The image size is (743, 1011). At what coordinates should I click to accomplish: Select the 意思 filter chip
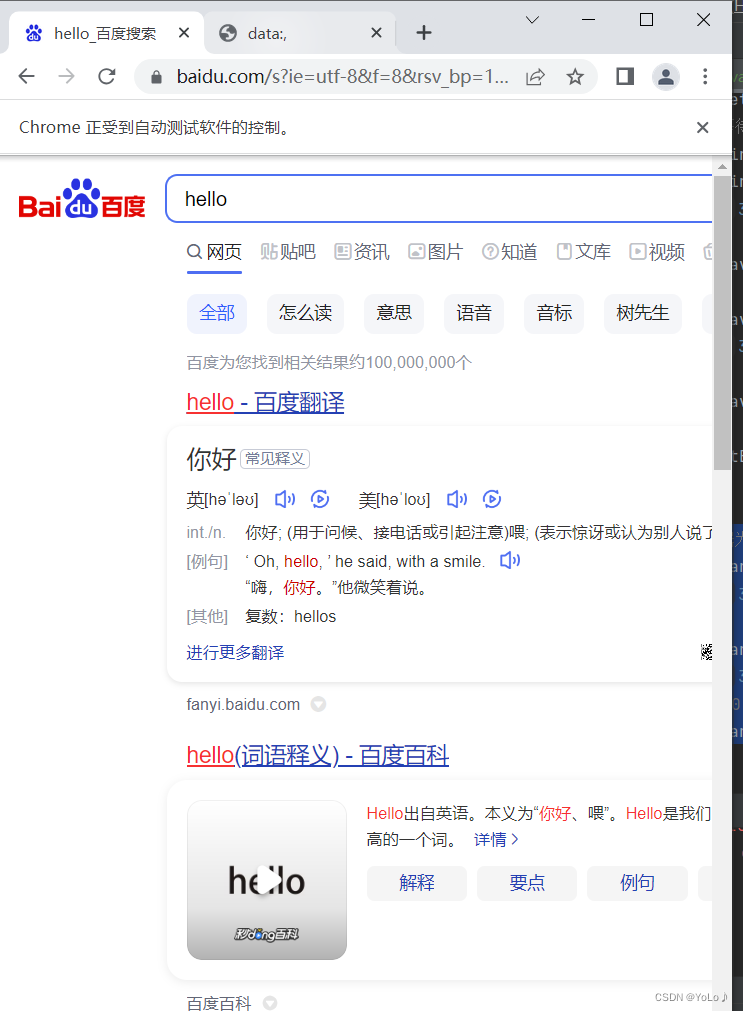coord(394,313)
